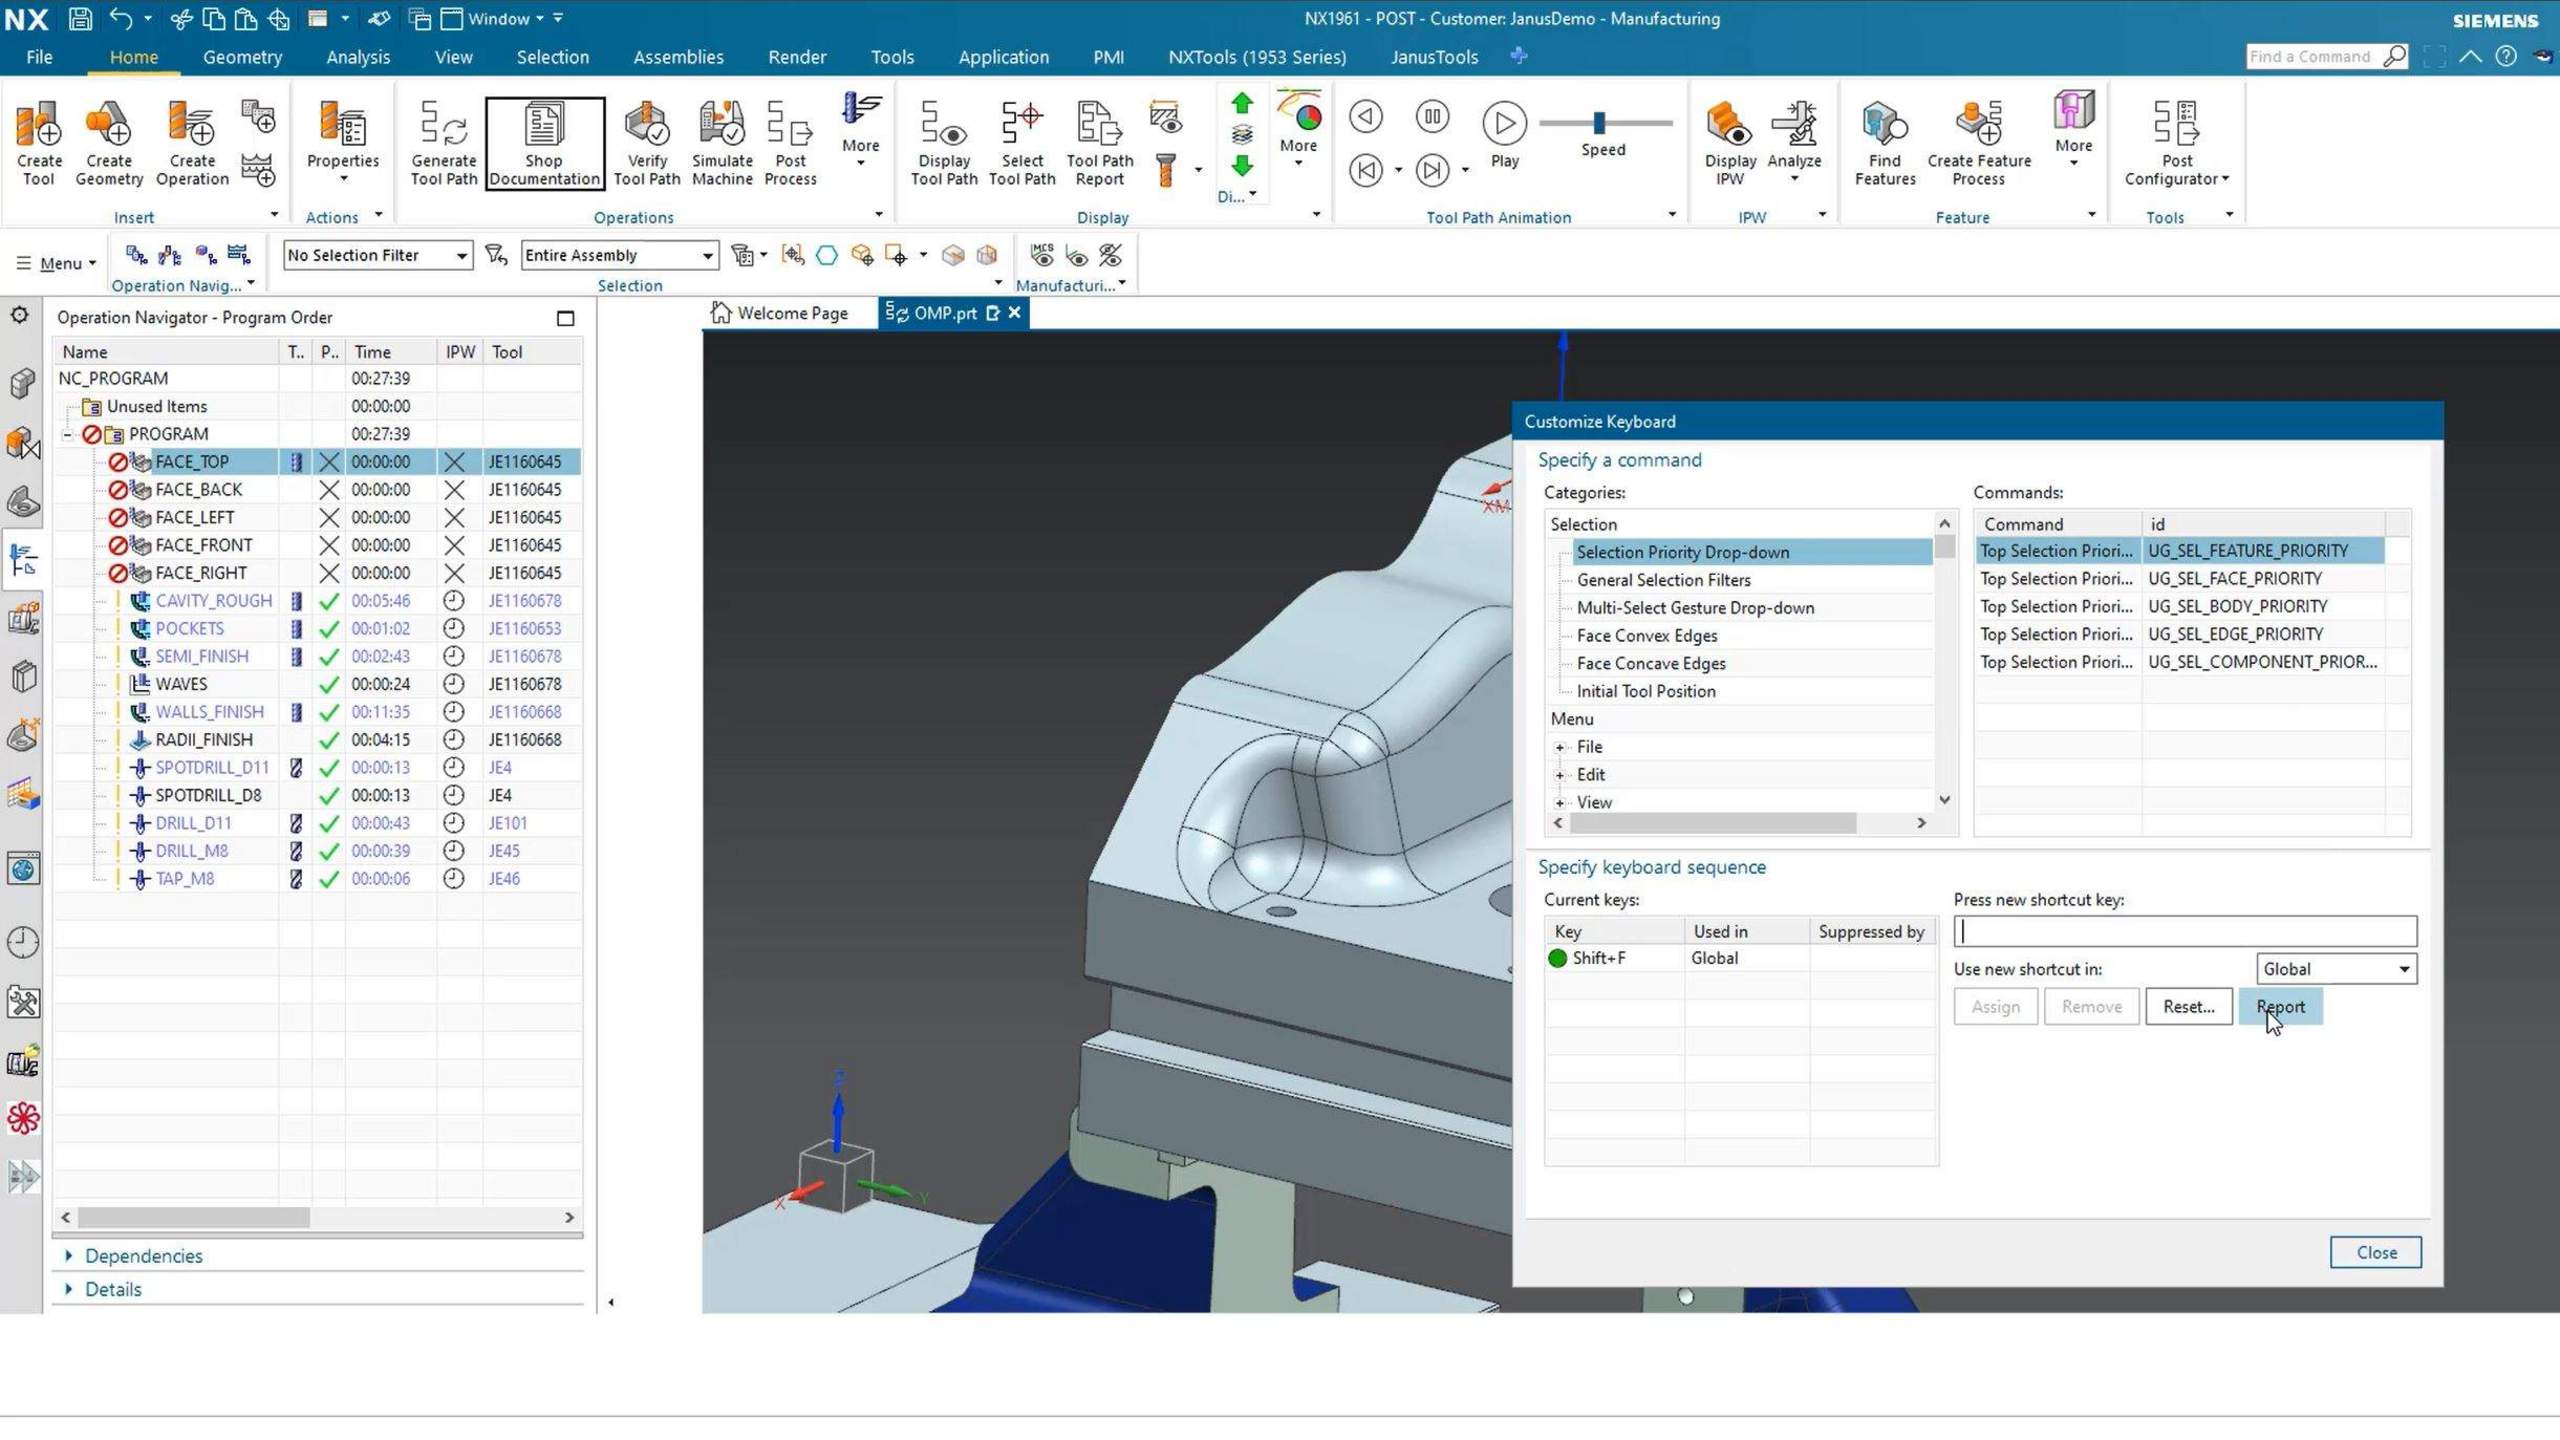Click the Create Geometry icon
This screenshot has width=2560, height=1440.
tap(109, 141)
